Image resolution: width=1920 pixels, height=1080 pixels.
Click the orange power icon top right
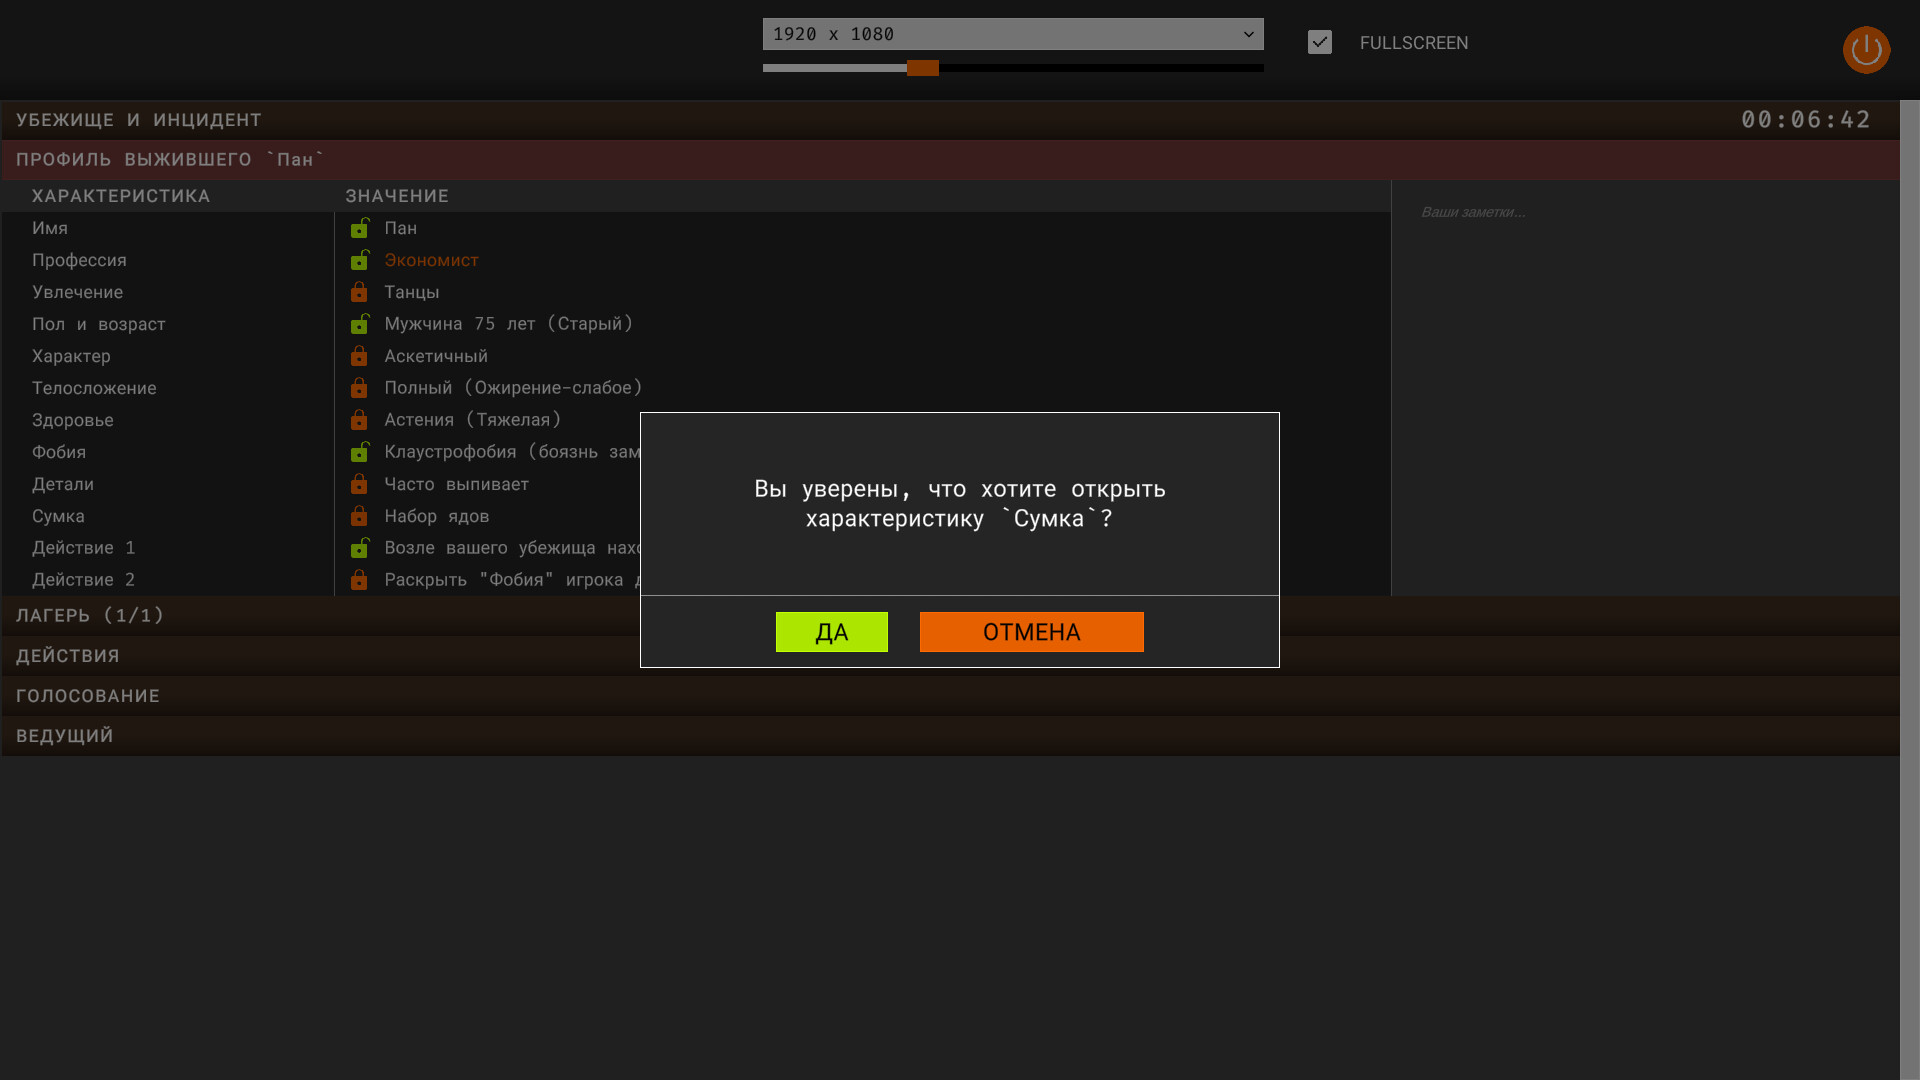[x=1866, y=50]
